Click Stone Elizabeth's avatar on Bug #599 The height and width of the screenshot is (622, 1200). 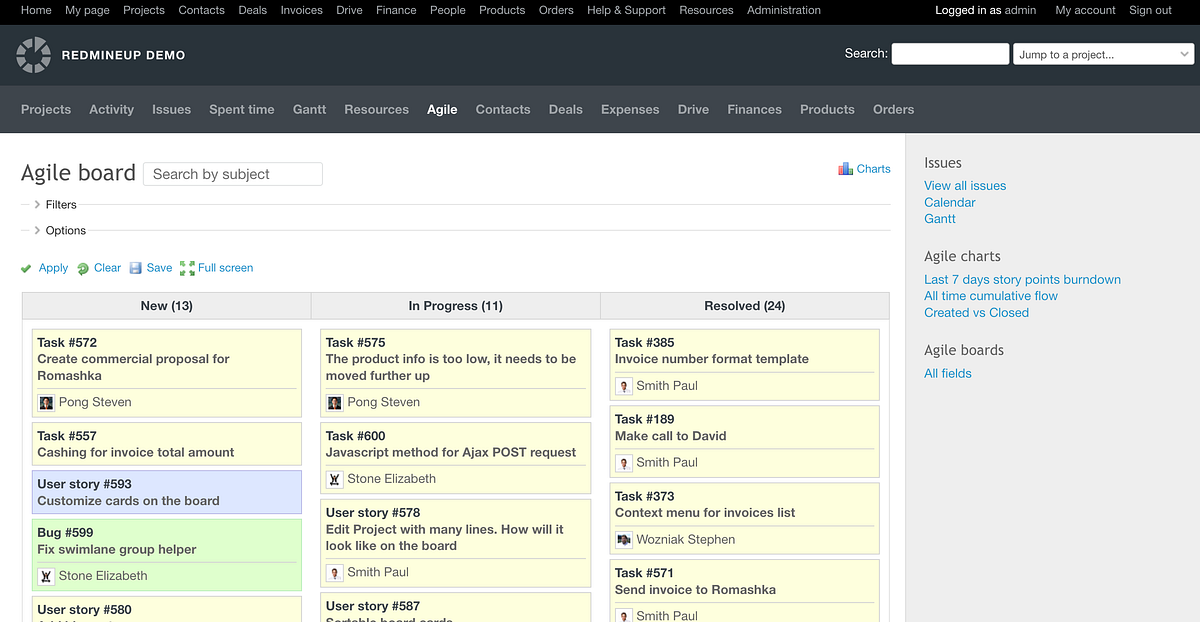(45, 576)
